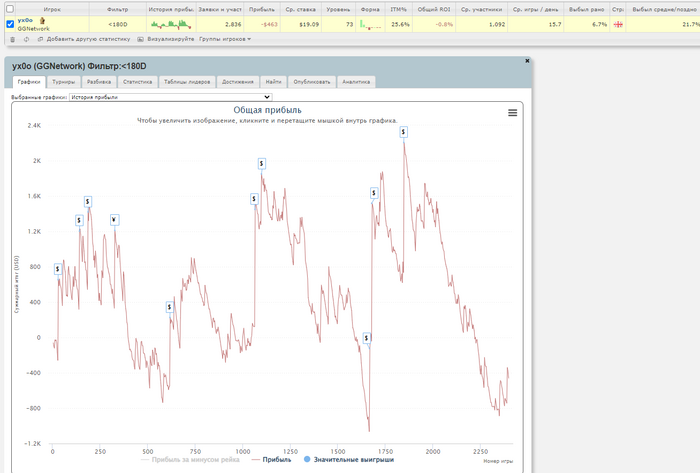Expand the 'Группы игроков' dropdown
This screenshot has height=473, width=700.
[x=225, y=39]
